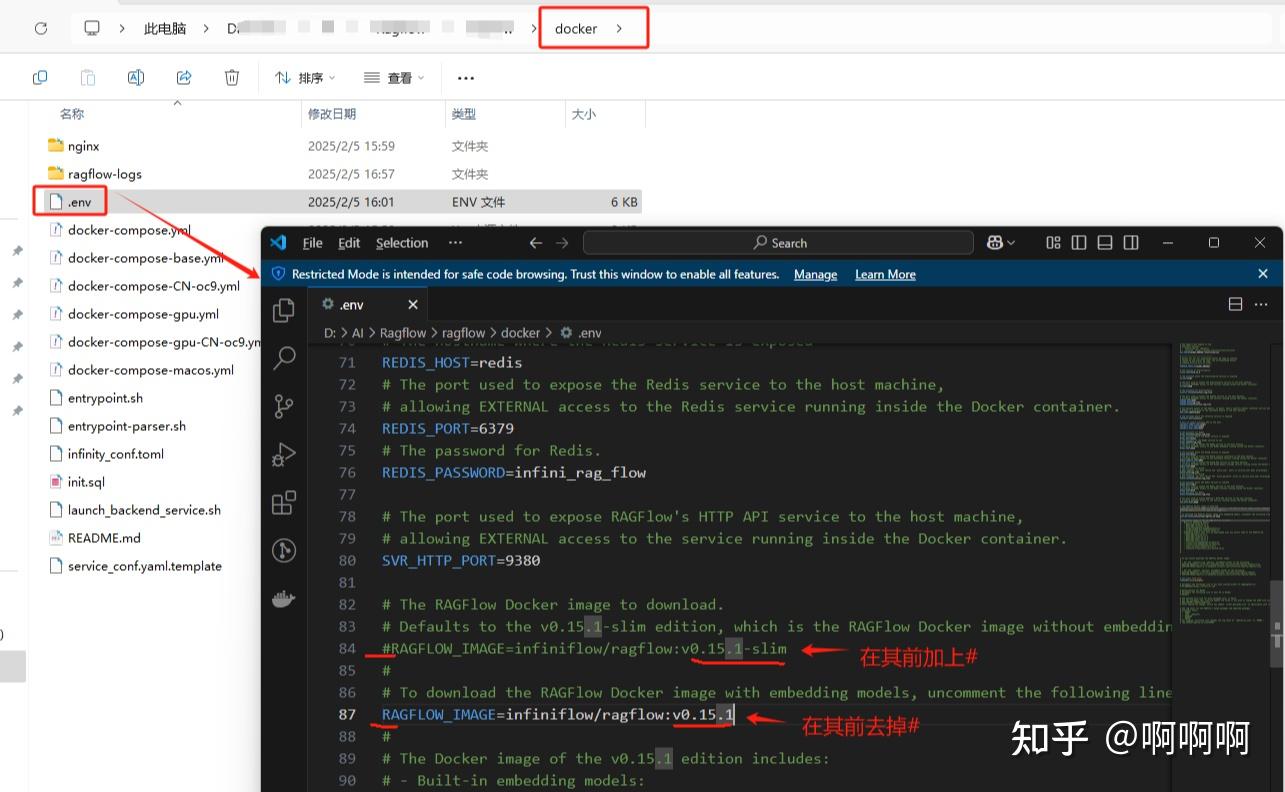This screenshot has width=1285, height=792.
Task: Click the line 84 #RAGFLOW_IMAGE text
Action: coord(584,648)
